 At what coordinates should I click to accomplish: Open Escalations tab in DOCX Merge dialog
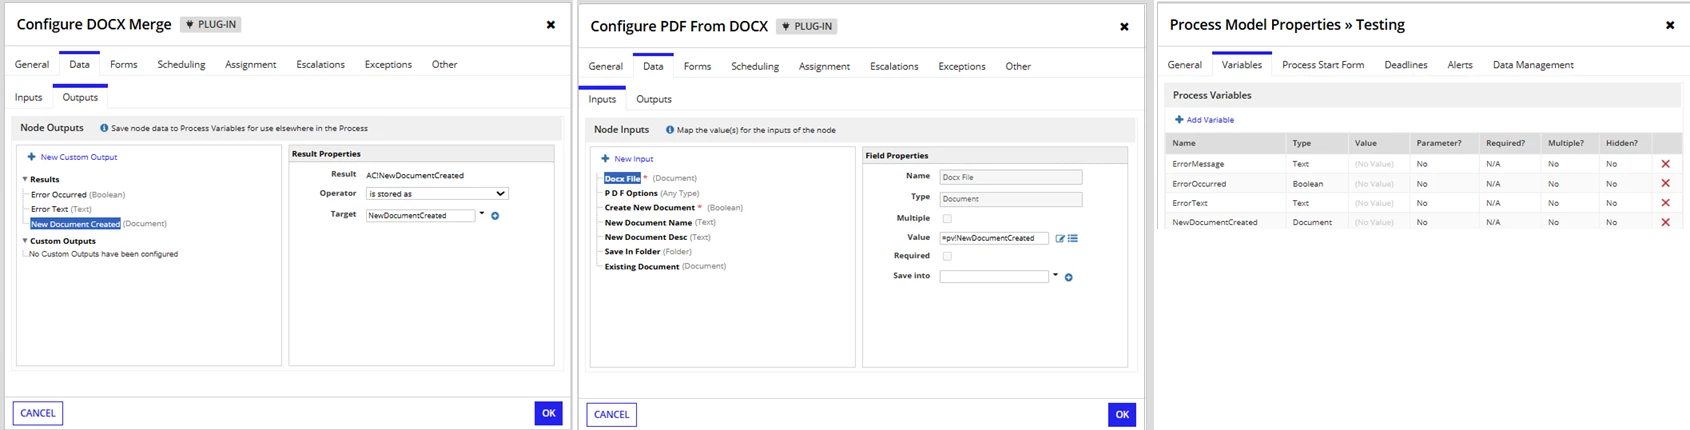pos(320,65)
